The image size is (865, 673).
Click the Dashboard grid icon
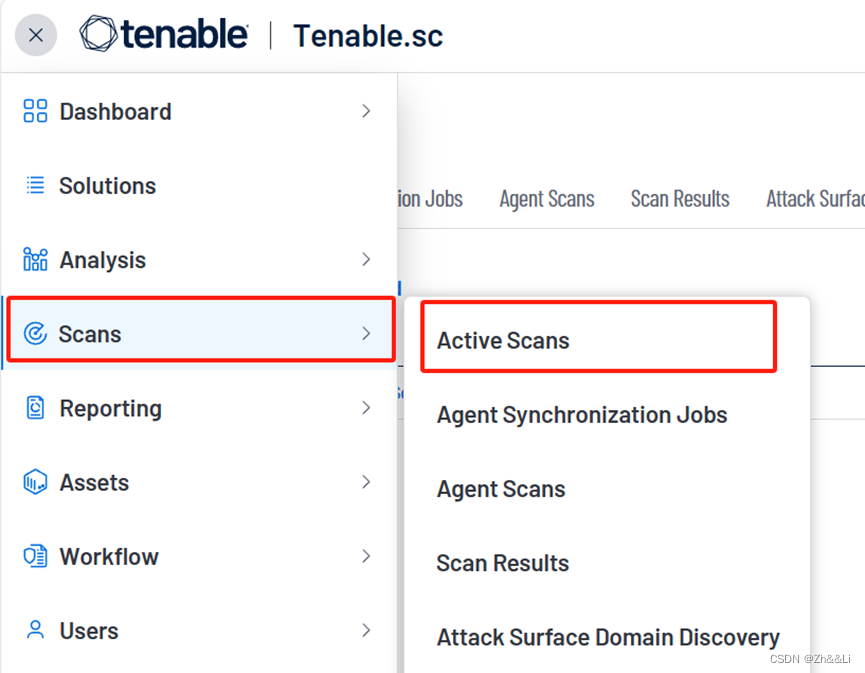click(x=34, y=111)
